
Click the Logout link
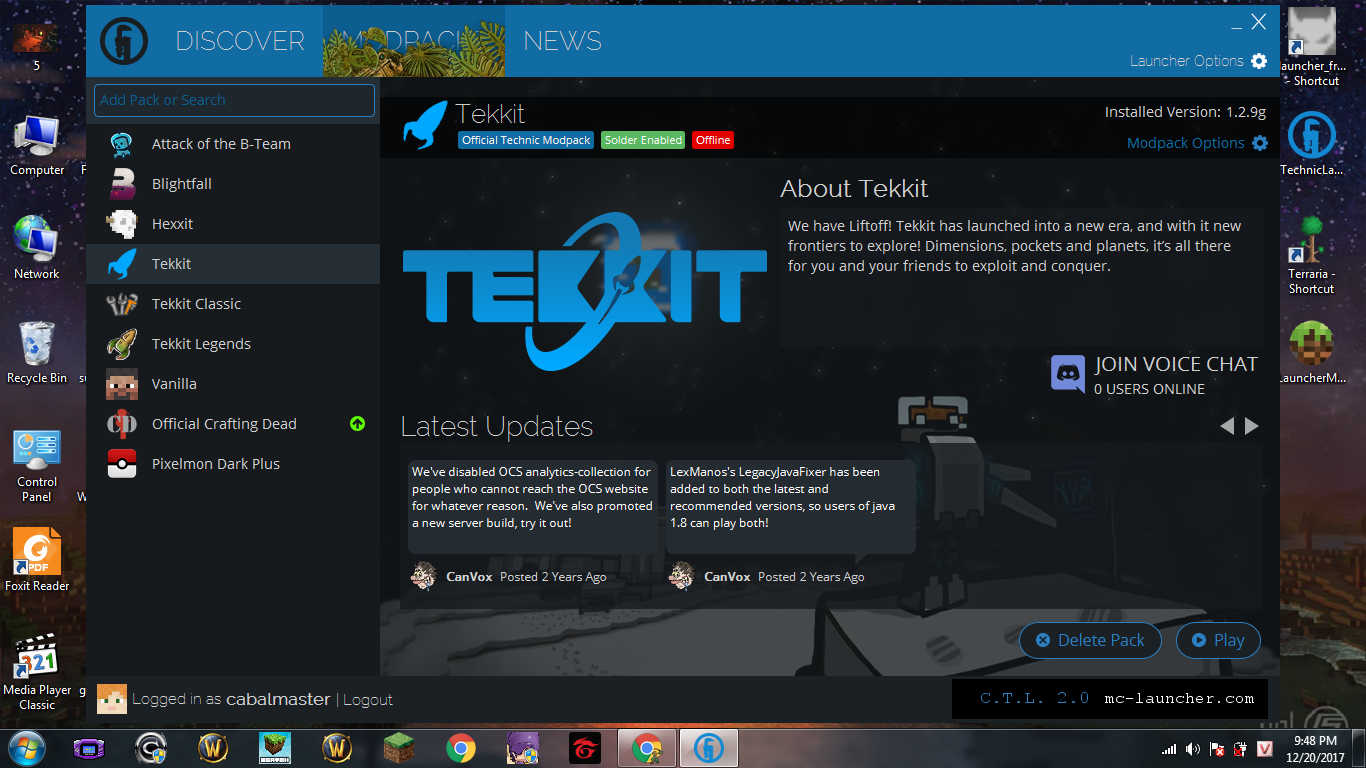tap(368, 699)
